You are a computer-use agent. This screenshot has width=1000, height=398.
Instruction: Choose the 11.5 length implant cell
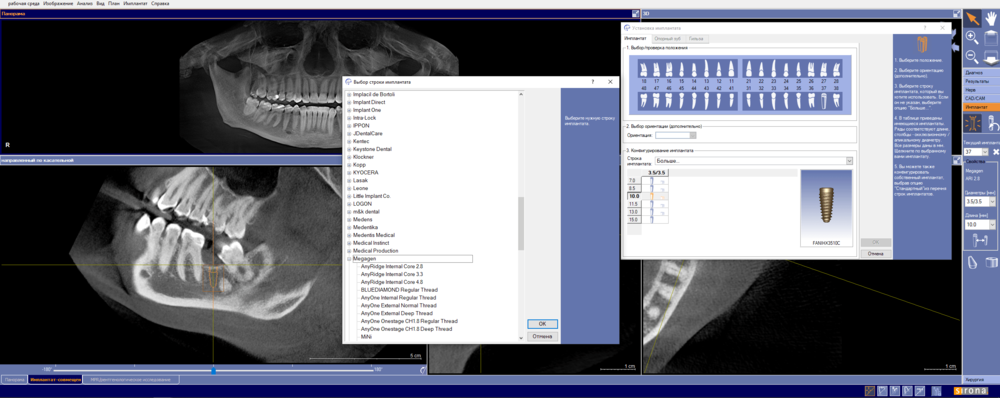[x=659, y=204]
